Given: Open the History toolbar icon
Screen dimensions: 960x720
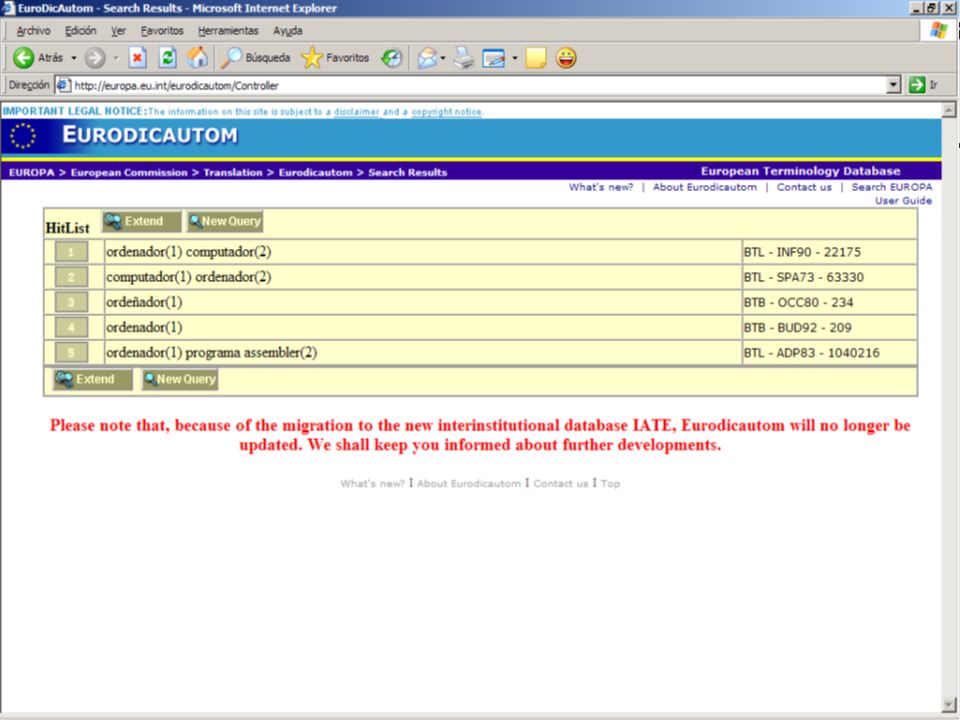Looking at the screenshot, I should 391,58.
